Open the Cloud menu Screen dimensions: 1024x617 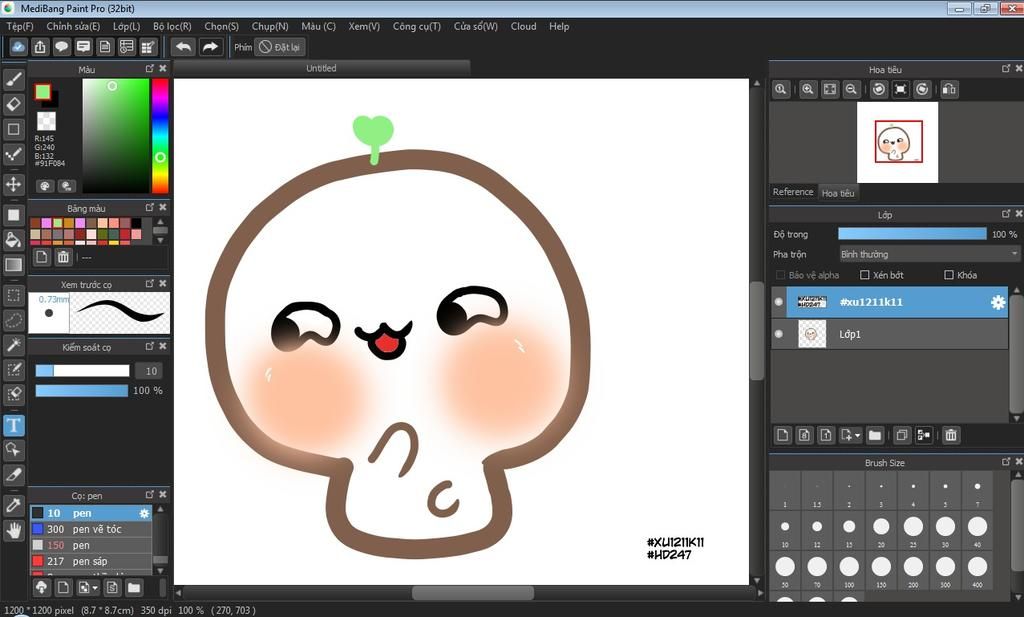click(523, 26)
